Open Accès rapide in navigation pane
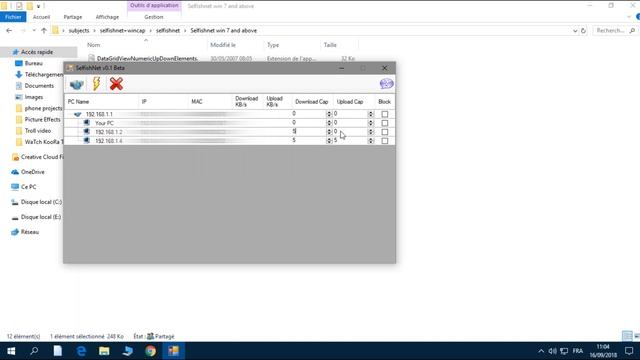Screen dimensions: 640x360 click(x=37, y=52)
